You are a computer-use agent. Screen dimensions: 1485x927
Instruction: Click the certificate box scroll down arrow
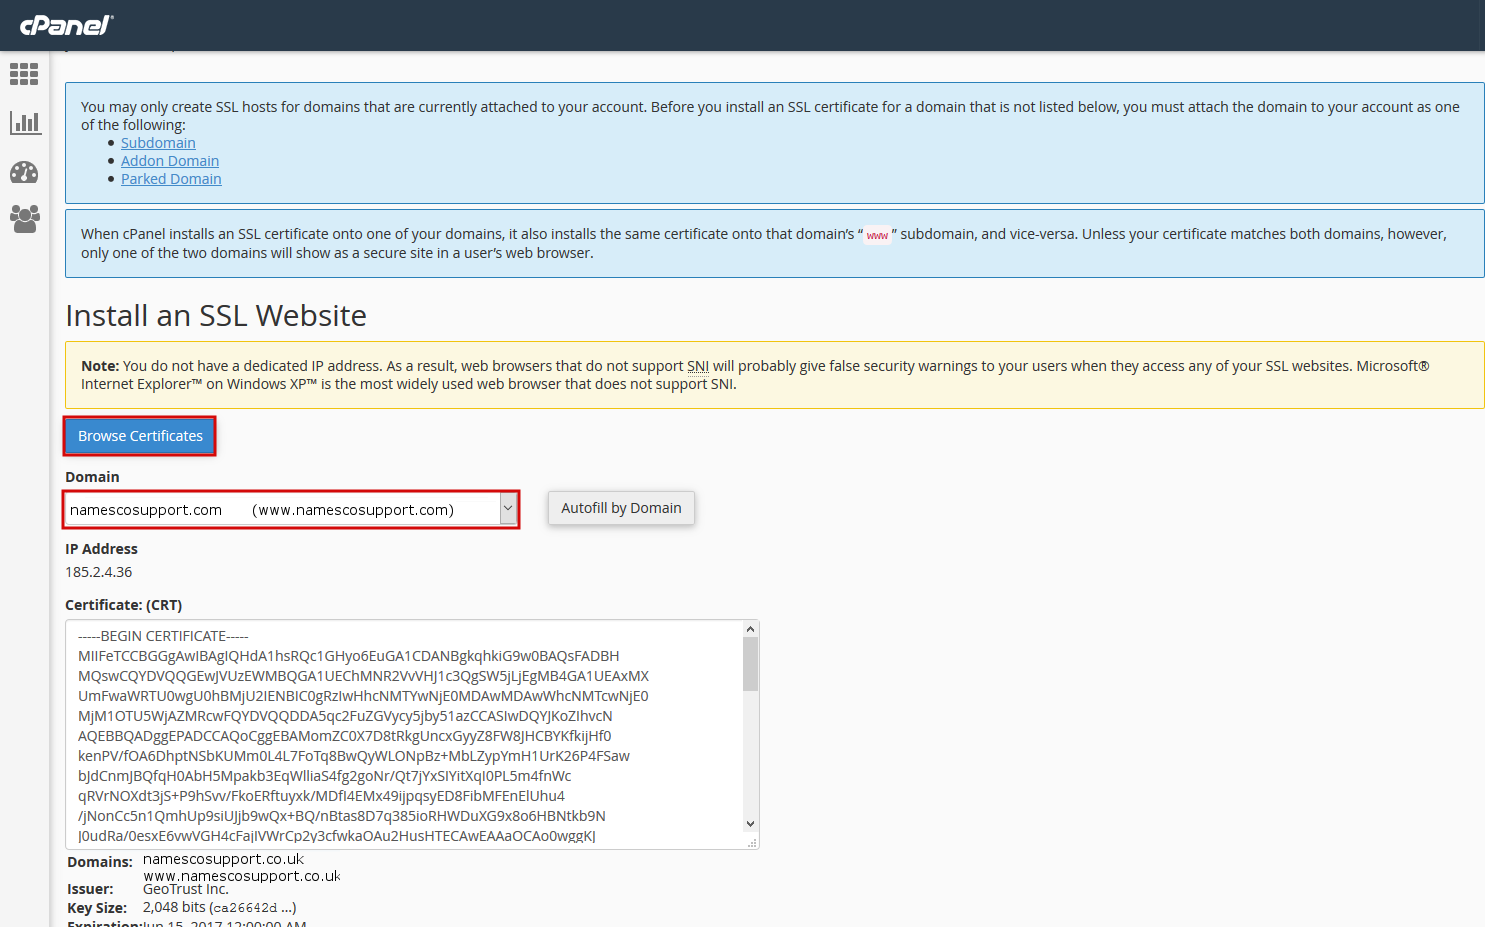[750, 824]
